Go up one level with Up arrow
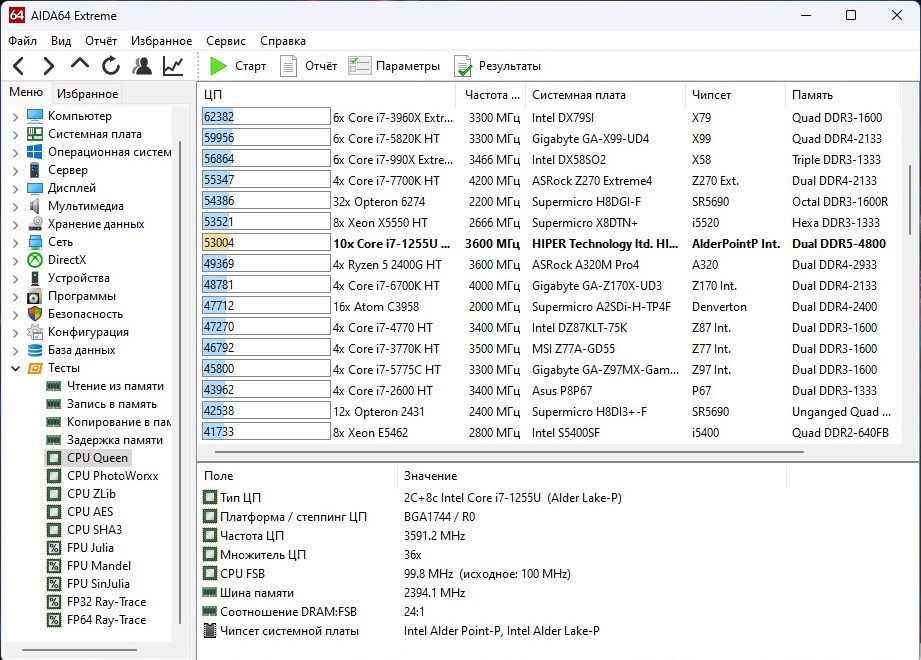Image resolution: width=921 pixels, height=660 pixels. [x=80, y=66]
